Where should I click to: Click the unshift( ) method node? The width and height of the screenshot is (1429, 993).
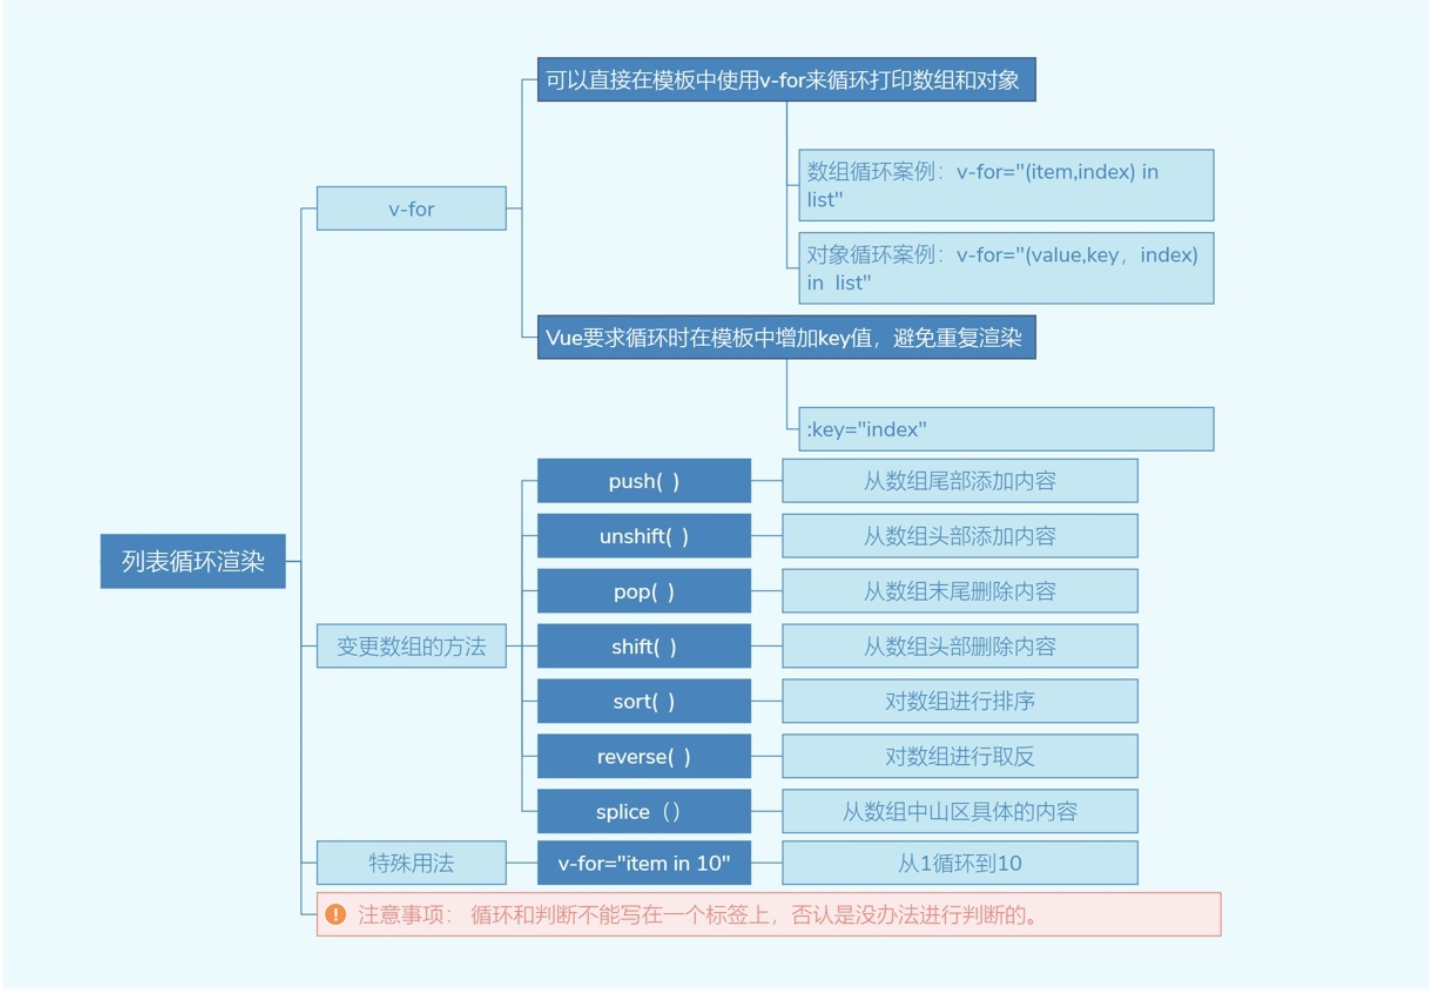[x=644, y=536]
